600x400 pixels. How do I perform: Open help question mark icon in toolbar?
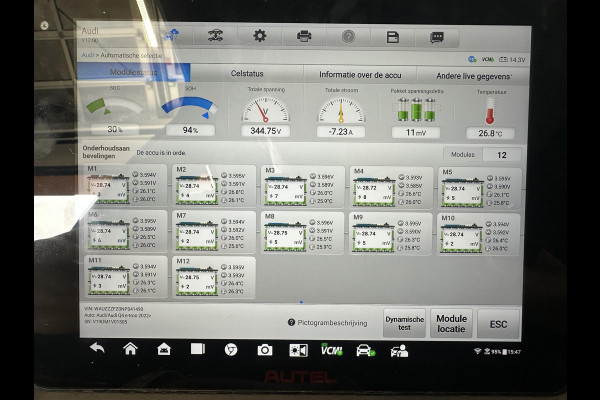[348, 37]
